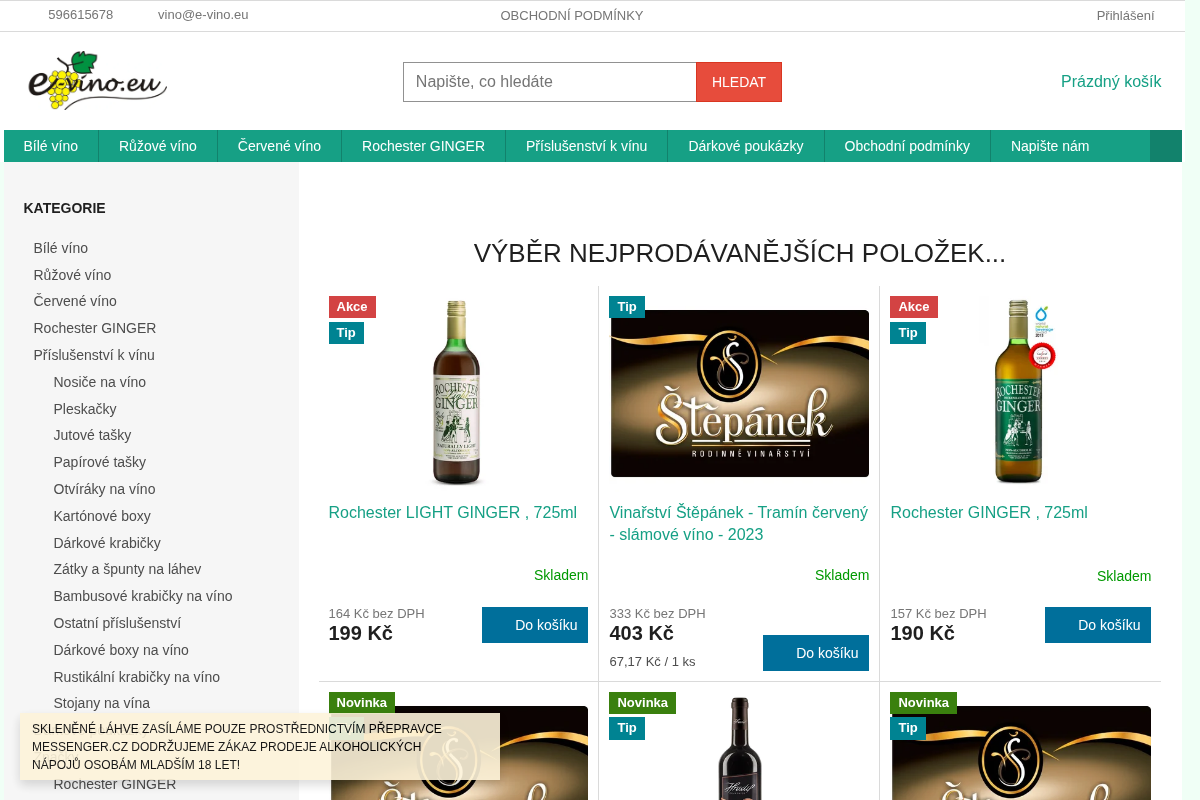
Task: Click the red HLEDAT search button
Action: pos(739,82)
